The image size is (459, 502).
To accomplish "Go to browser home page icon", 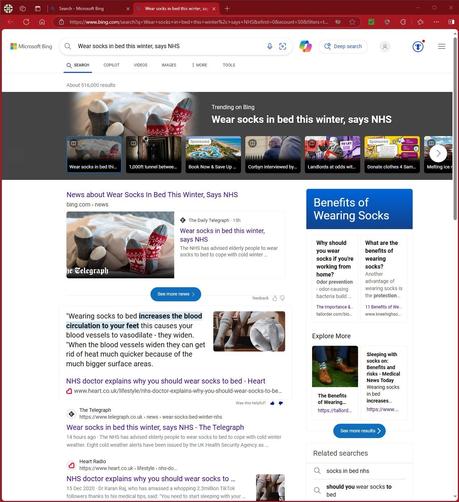I will click(x=42, y=22).
